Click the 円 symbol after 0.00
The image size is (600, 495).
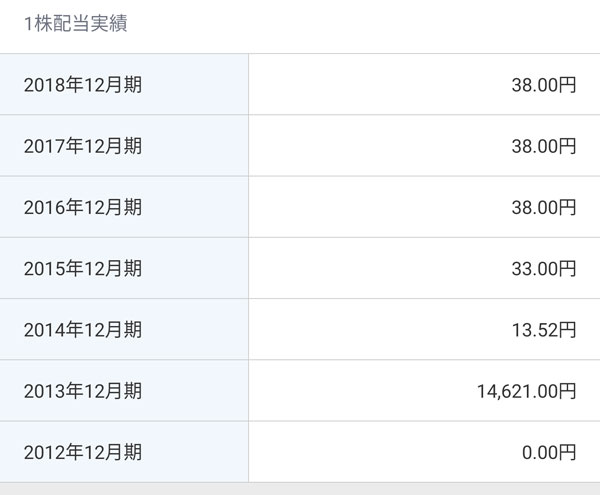567,452
